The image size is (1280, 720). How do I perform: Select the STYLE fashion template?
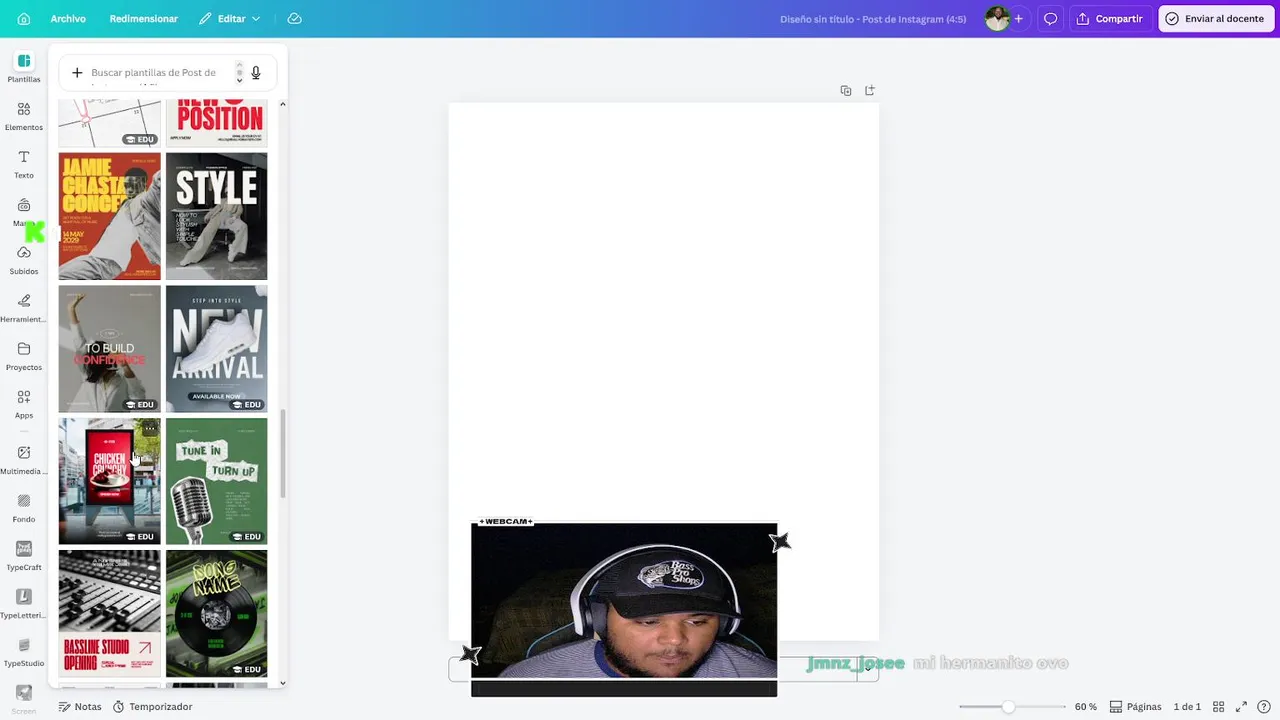click(217, 216)
